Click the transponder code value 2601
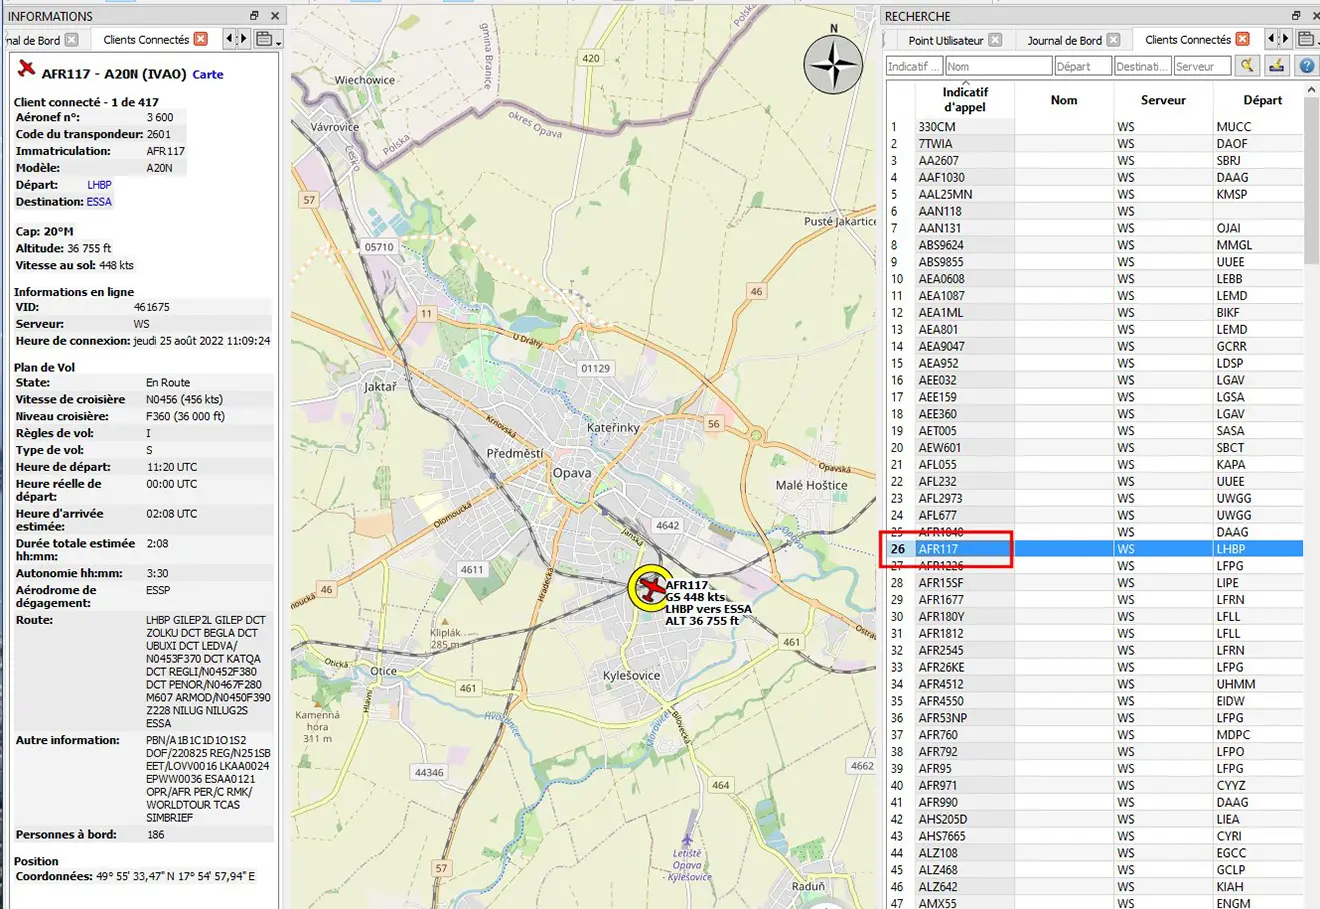Image resolution: width=1320 pixels, height=909 pixels. 158,134
